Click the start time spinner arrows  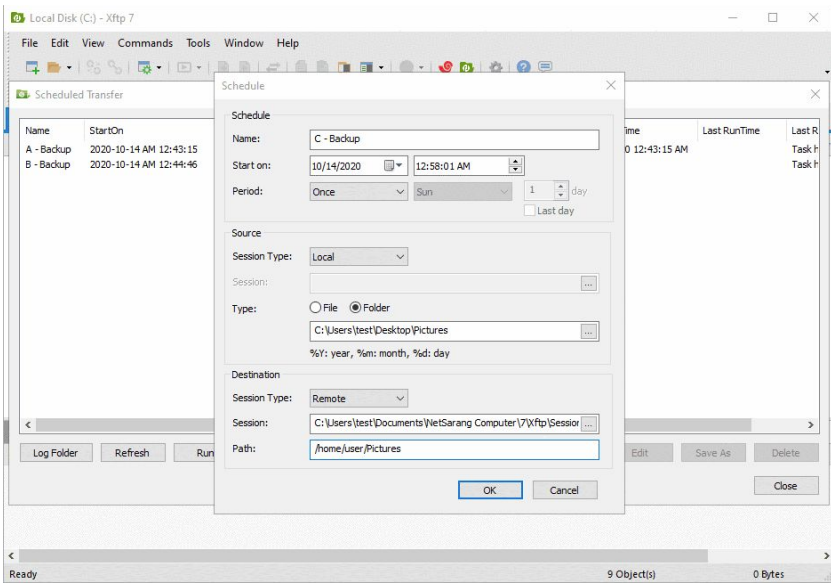(515, 166)
